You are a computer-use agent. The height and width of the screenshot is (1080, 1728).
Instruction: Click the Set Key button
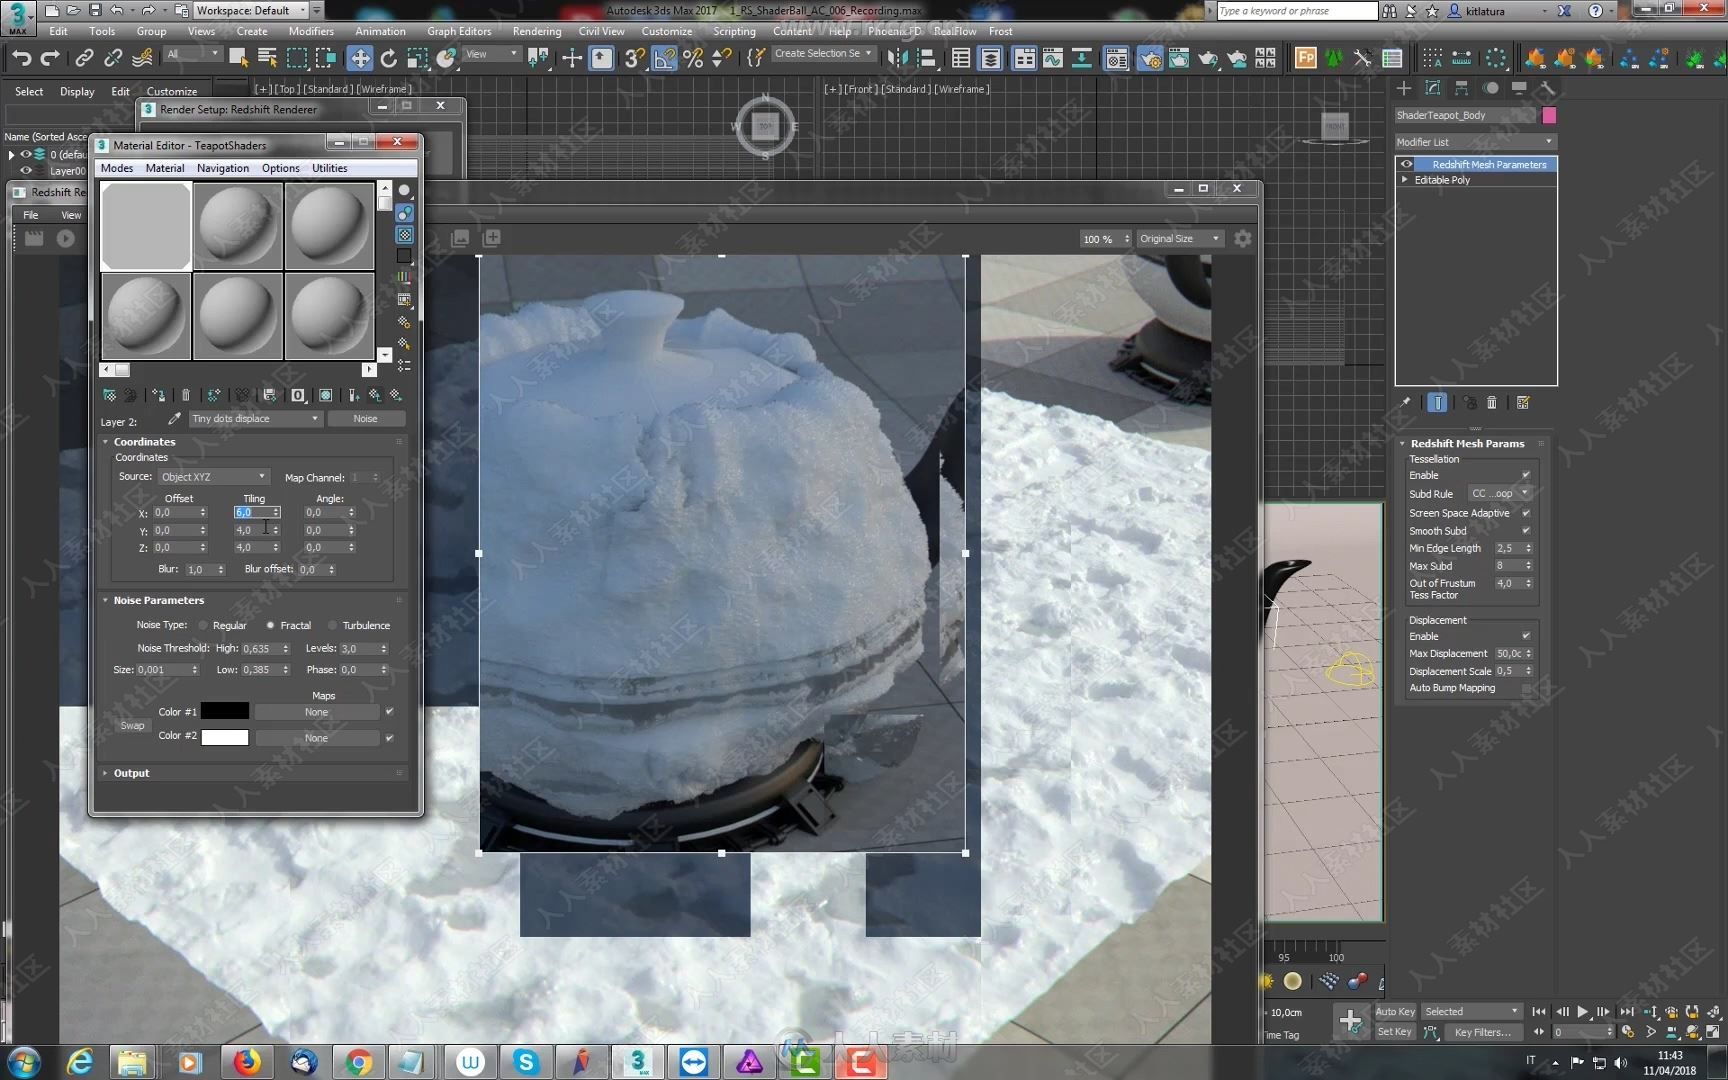point(1395,1032)
